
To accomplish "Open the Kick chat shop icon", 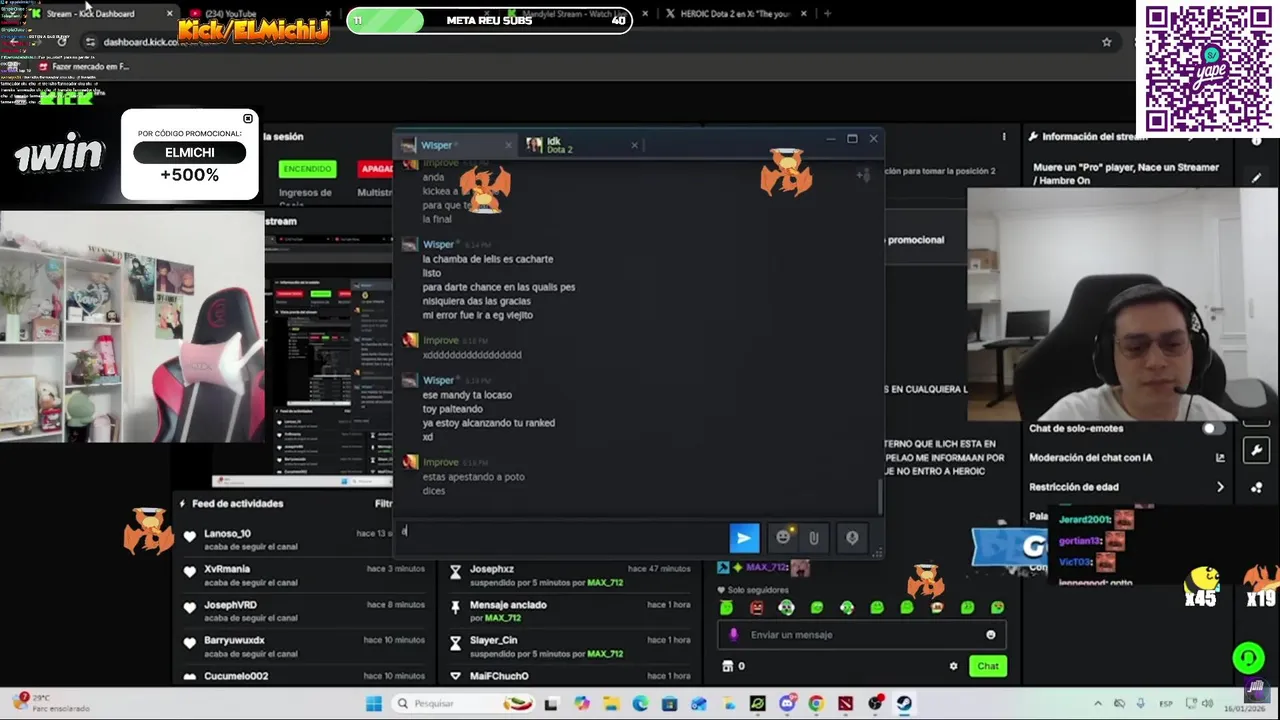I will pyautogui.click(x=728, y=666).
